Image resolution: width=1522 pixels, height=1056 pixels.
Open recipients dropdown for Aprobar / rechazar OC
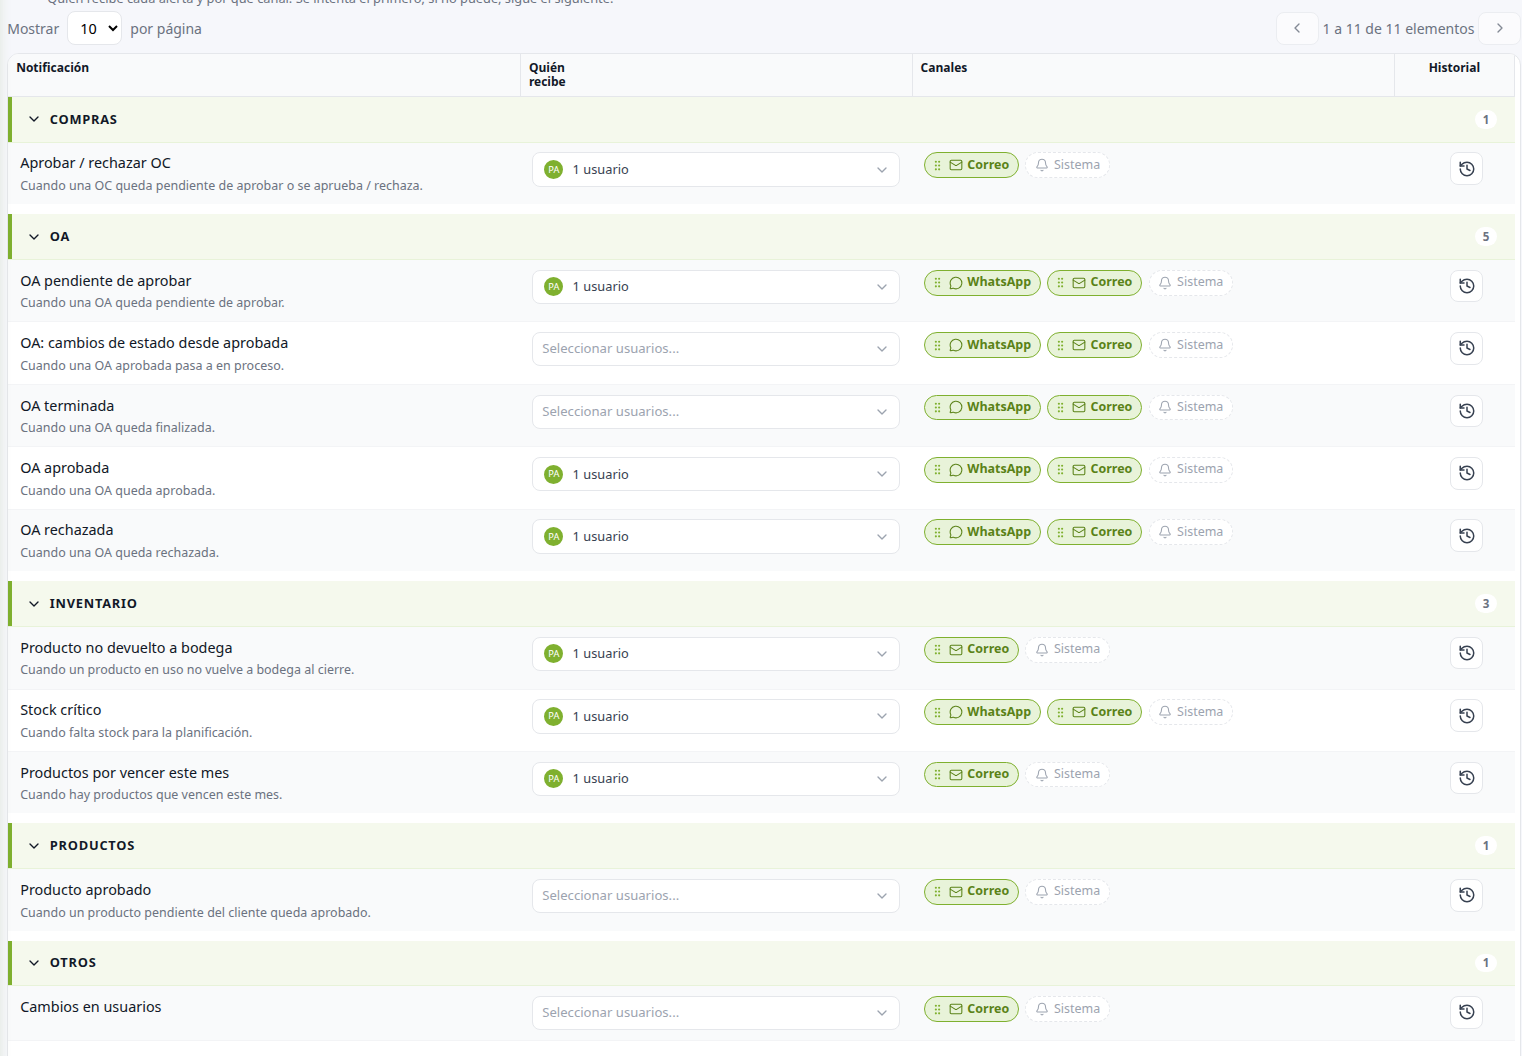tap(715, 170)
